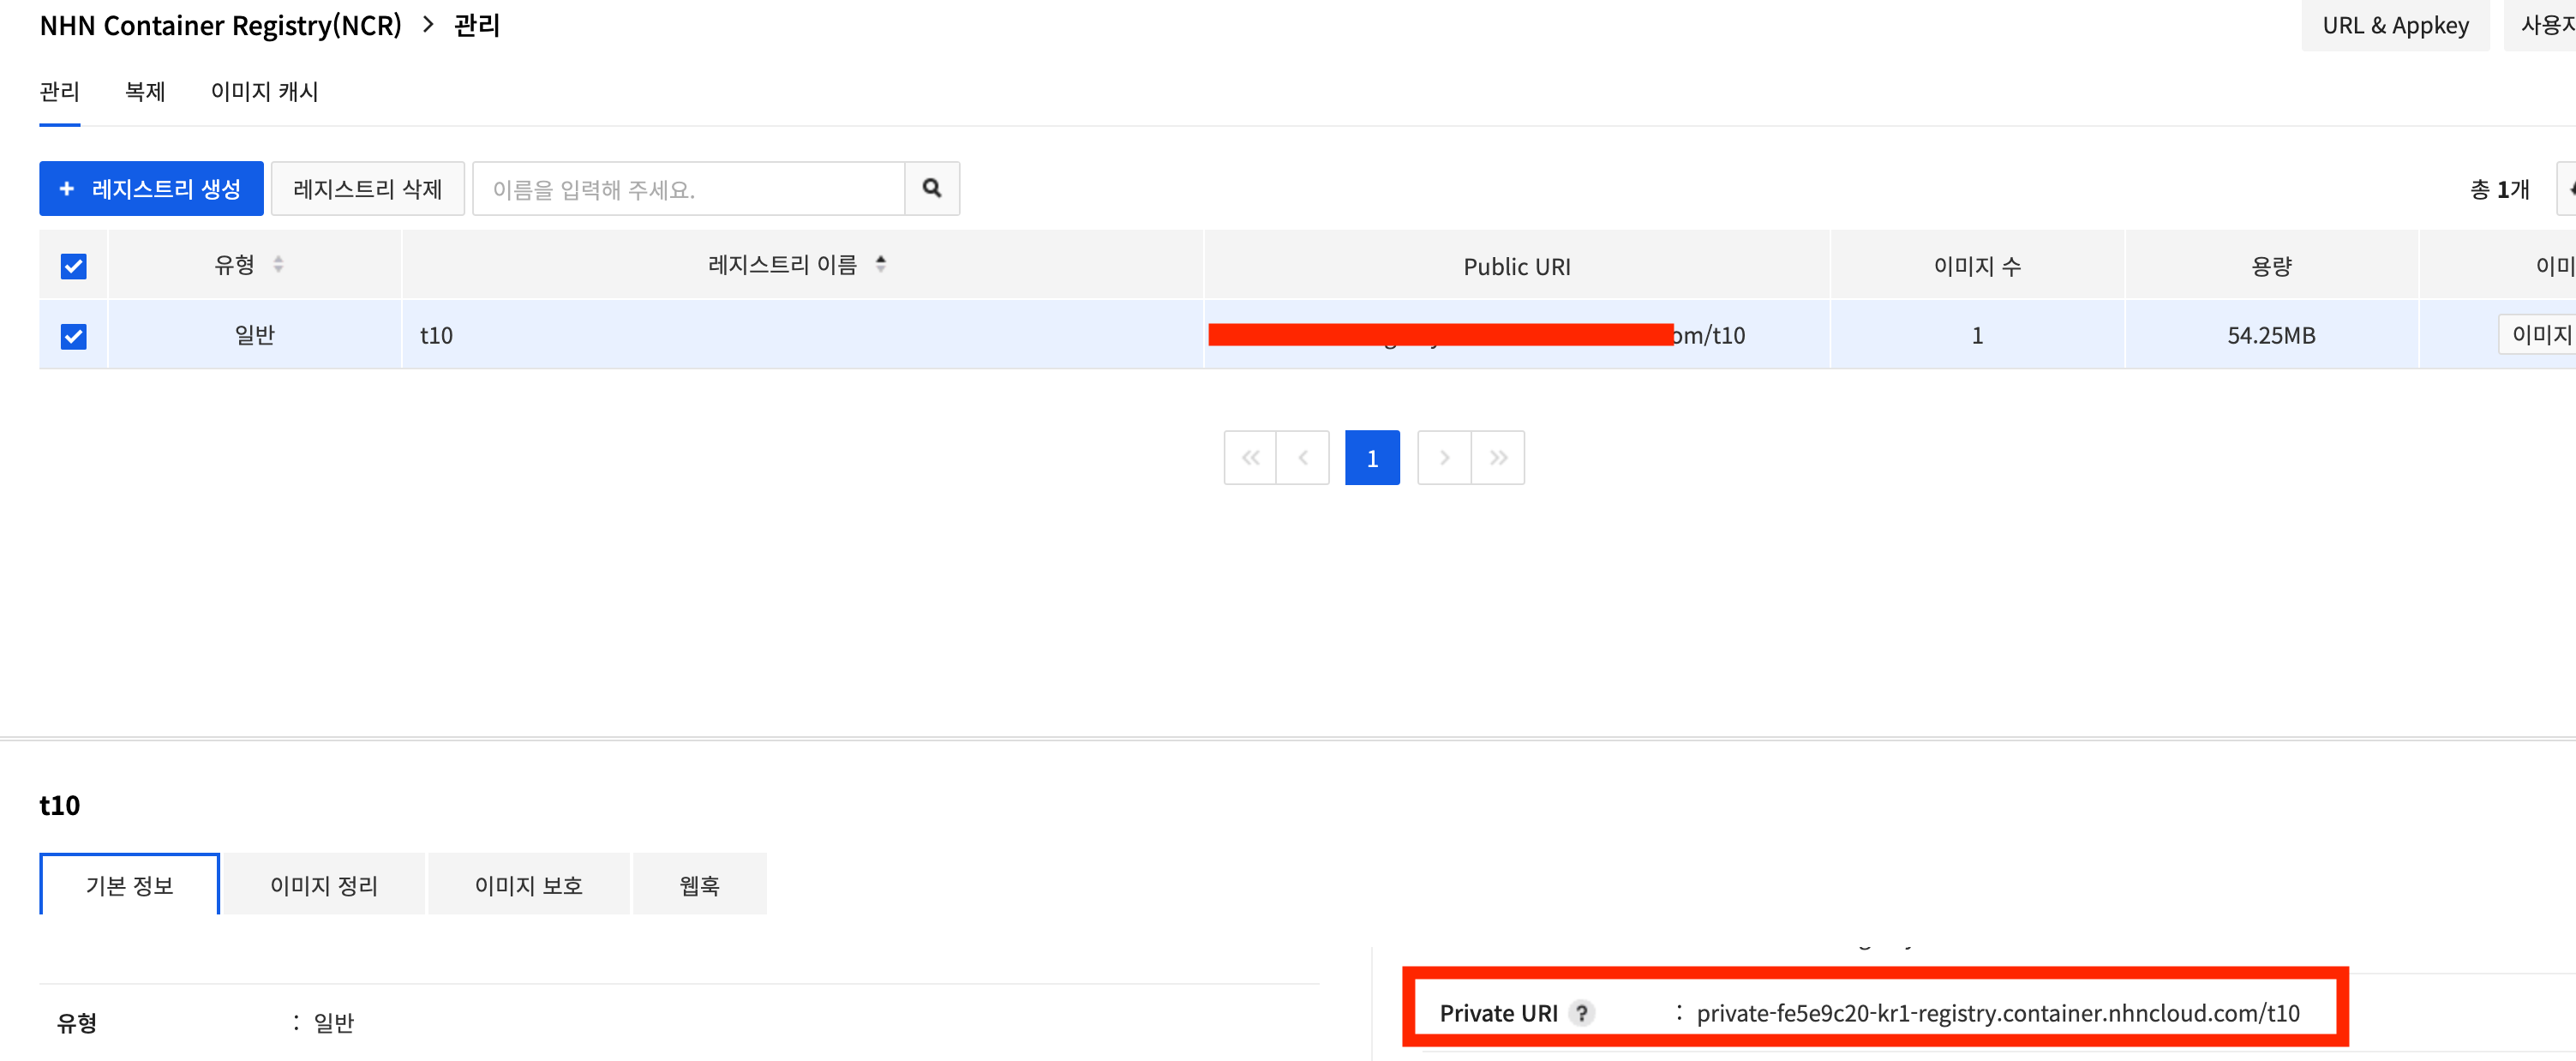Sort by 유형 column arrow icon
This screenshot has width=2576, height=1061.
tap(278, 264)
